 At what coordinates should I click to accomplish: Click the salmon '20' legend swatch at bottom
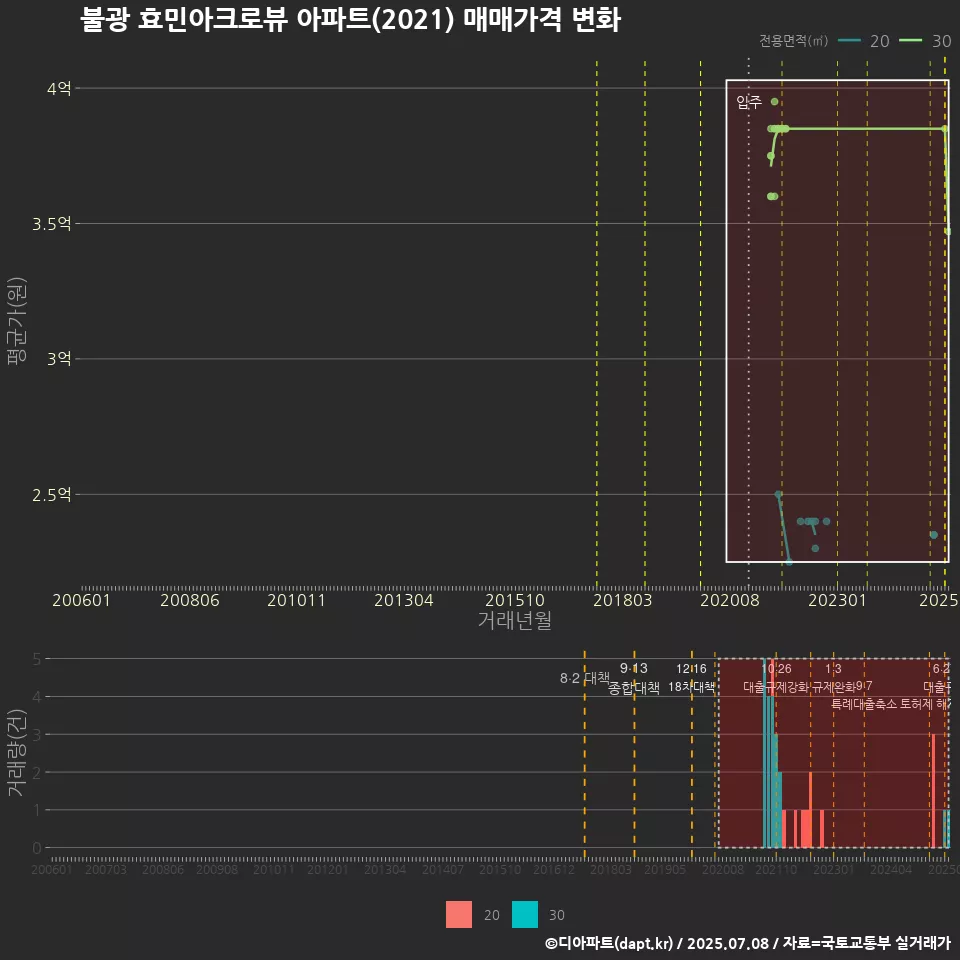click(459, 915)
